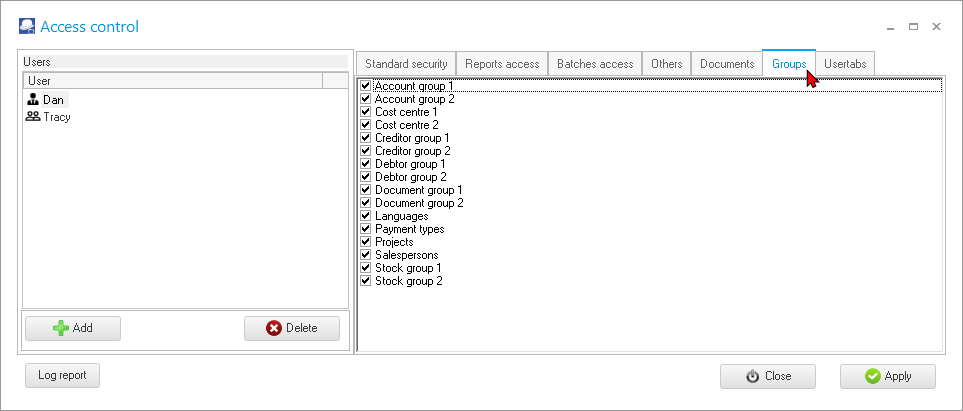Uncheck the Account group 1 checkbox
The height and width of the screenshot is (411, 963).
[365, 86]
